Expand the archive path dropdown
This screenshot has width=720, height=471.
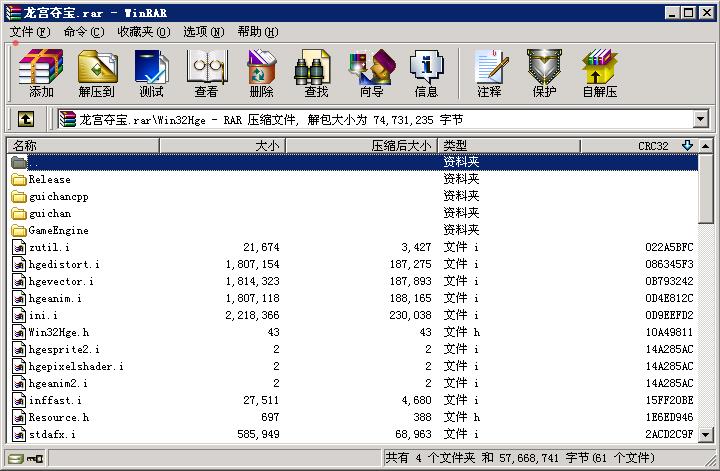700,120
